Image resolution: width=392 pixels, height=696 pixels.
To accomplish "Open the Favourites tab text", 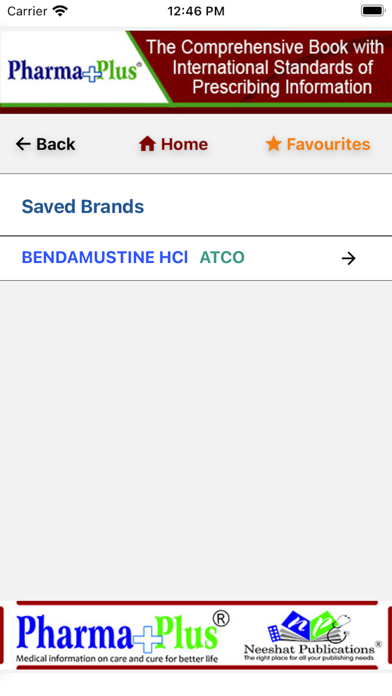I will 329,144.
